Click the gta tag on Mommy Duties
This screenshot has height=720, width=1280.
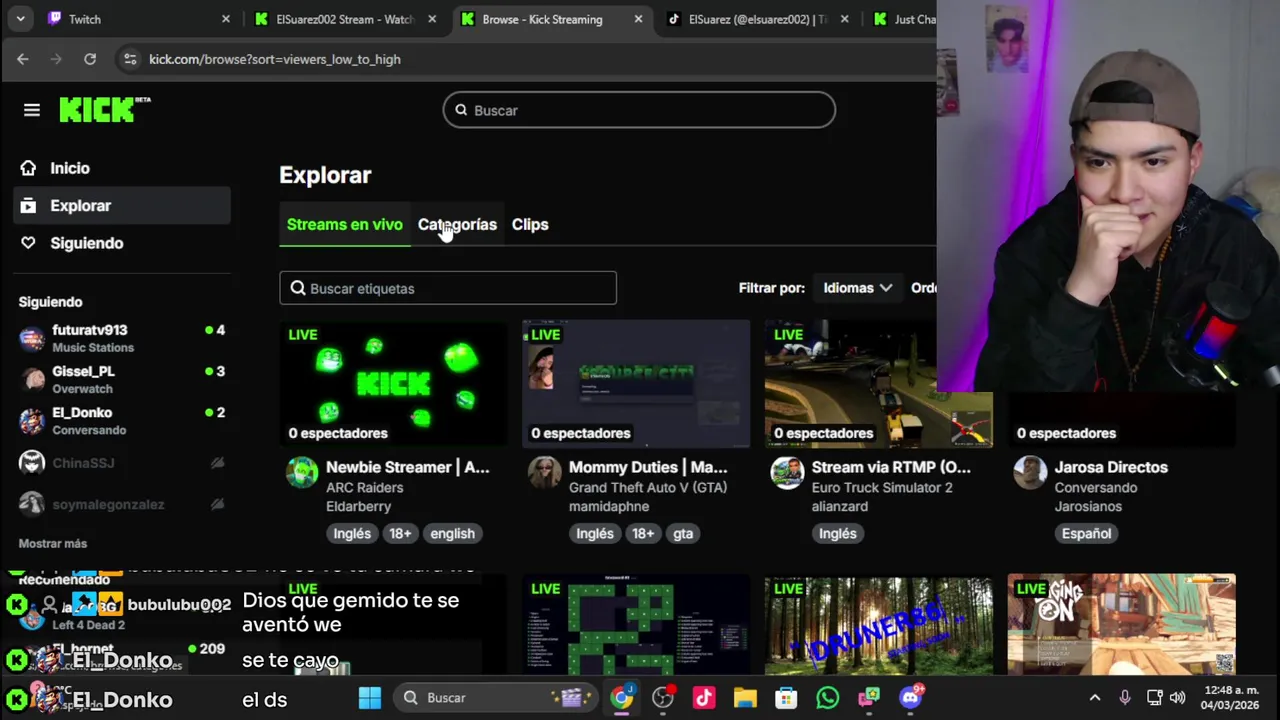(x=683, y=533)
